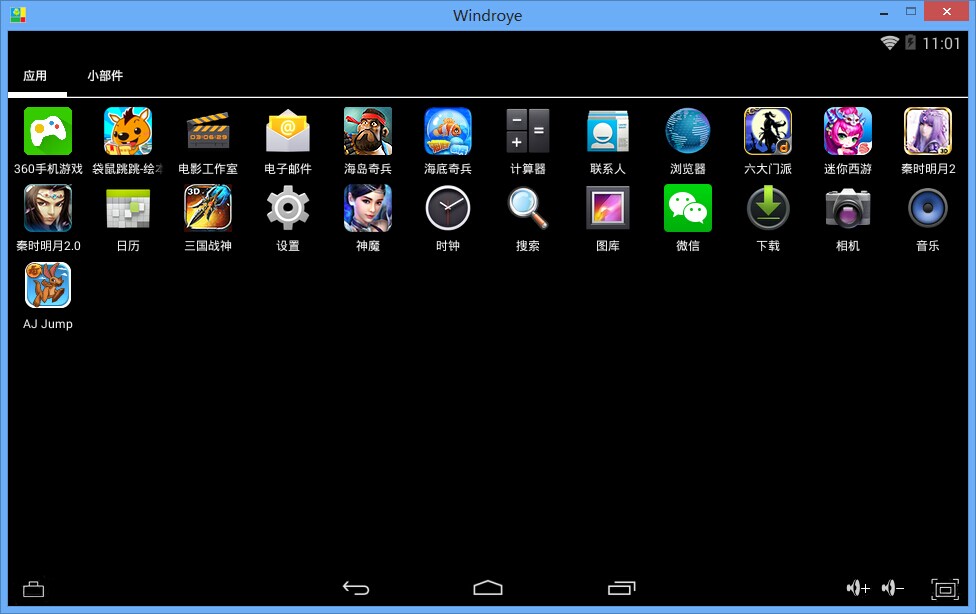Open the 360手机游戏 app
Viewport: 976px width, 614px height.
click(48, 131)
